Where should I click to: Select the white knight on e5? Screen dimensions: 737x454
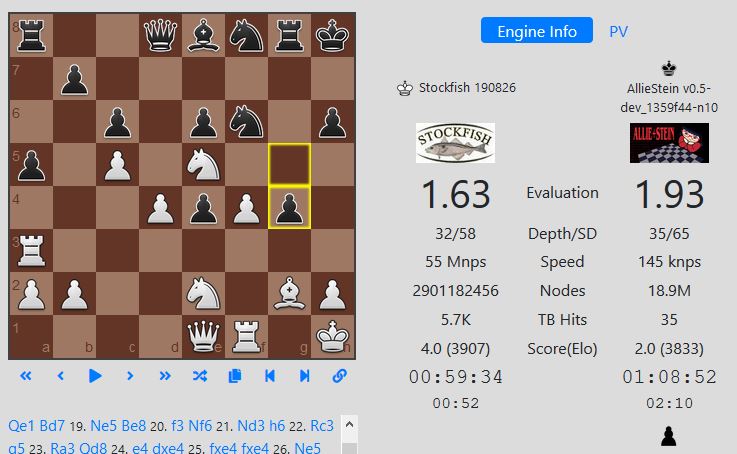(204, 164)
